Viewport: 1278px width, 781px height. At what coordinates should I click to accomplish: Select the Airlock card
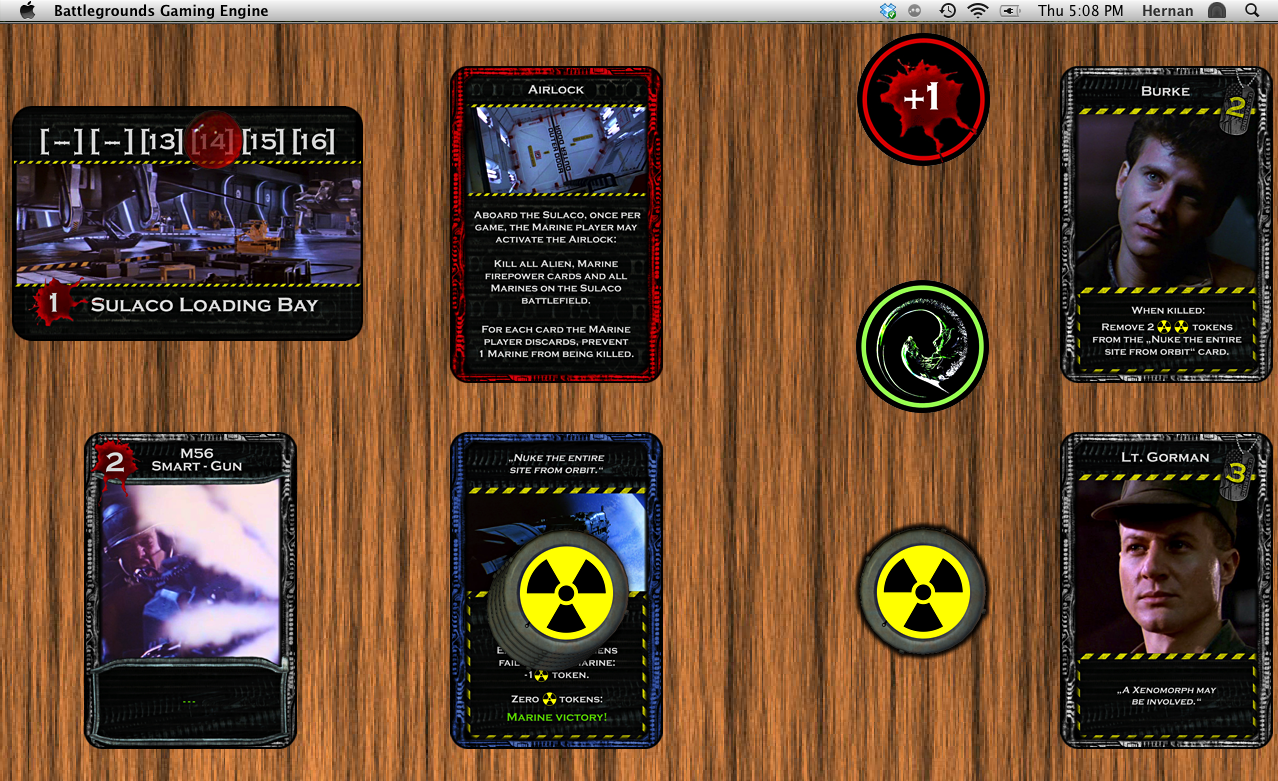pyautogui.click(x=556, y=224)
